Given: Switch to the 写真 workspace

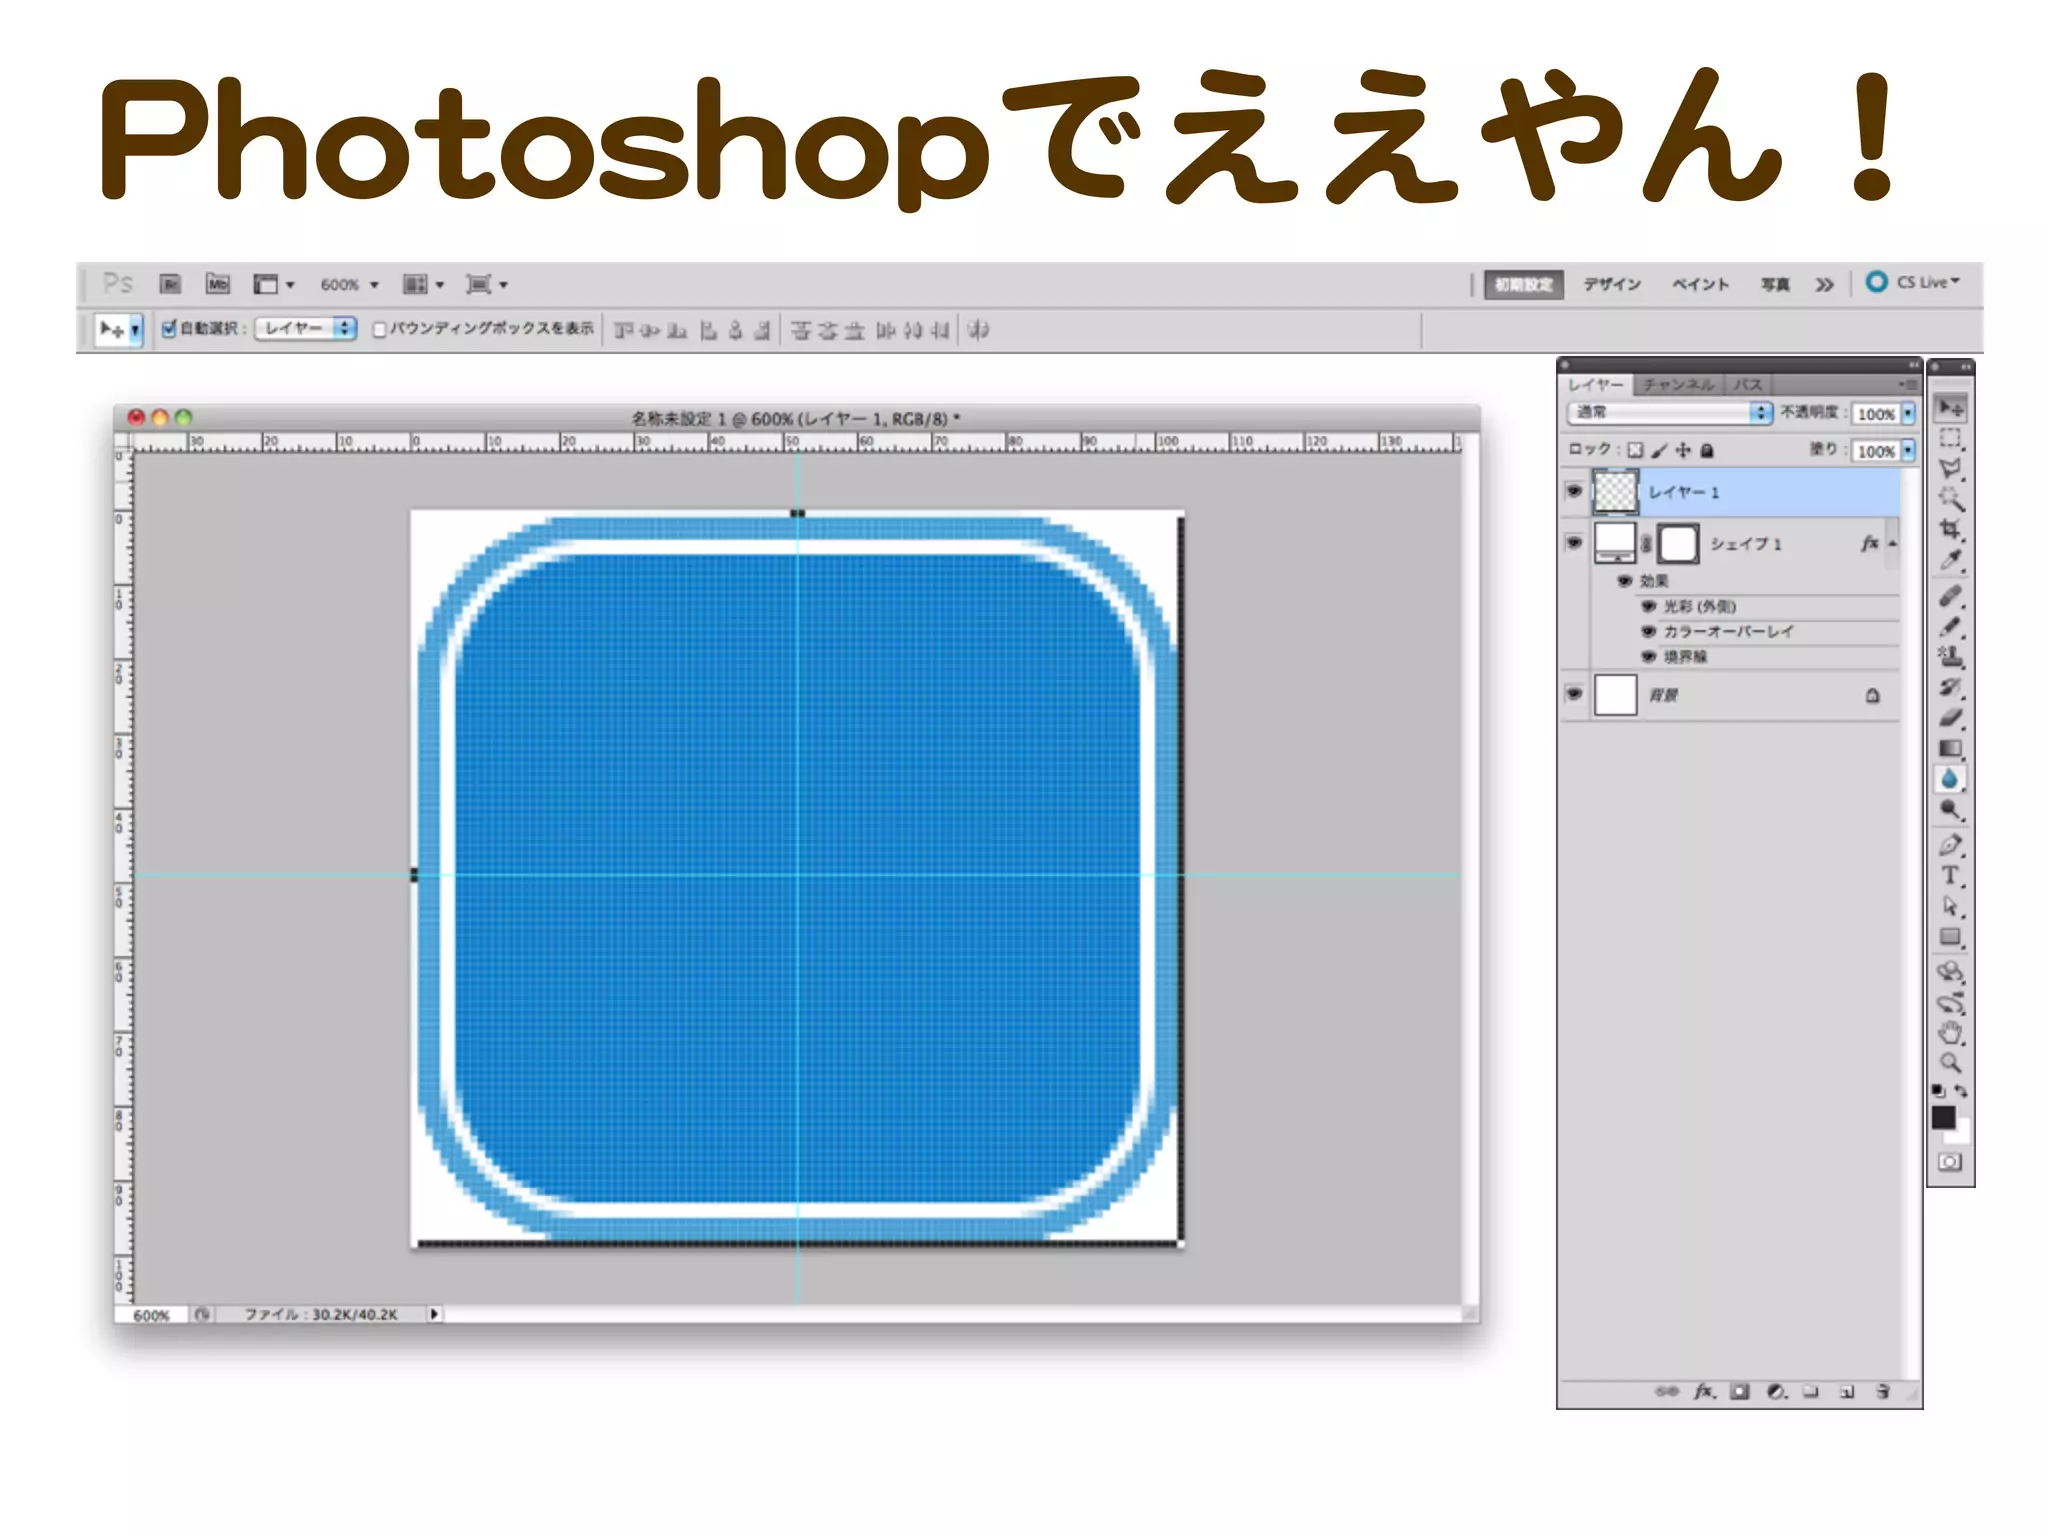Looking at the screenshot, I should pos(1775,285).
